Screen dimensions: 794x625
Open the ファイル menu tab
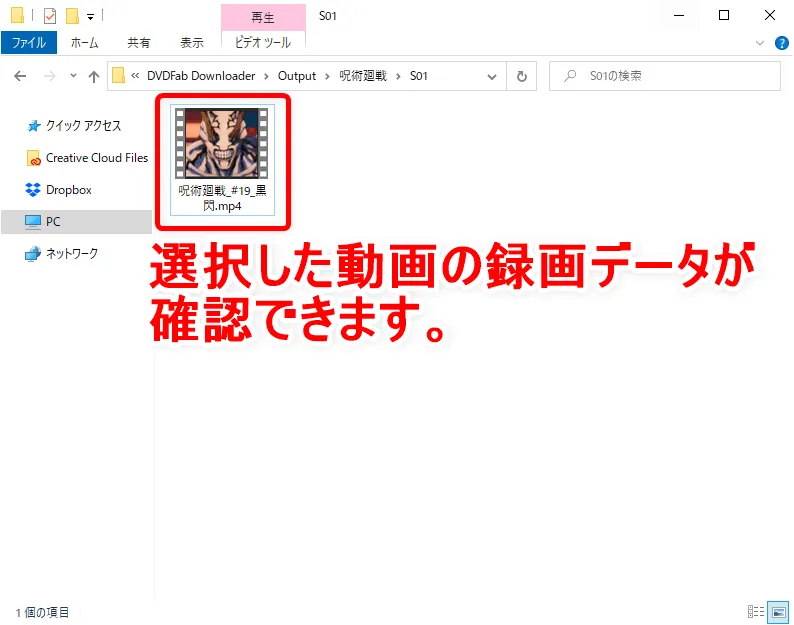pyautogui.click(x=29, y=43)
